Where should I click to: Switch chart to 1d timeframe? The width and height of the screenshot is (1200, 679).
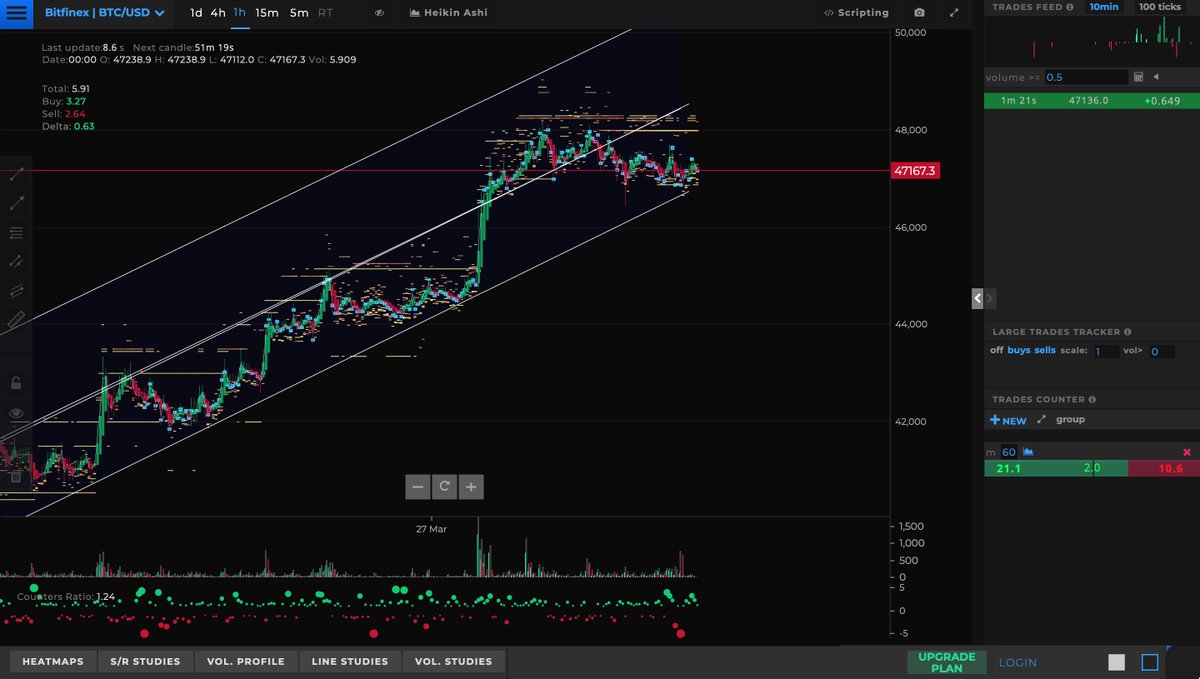coord(196,13)
